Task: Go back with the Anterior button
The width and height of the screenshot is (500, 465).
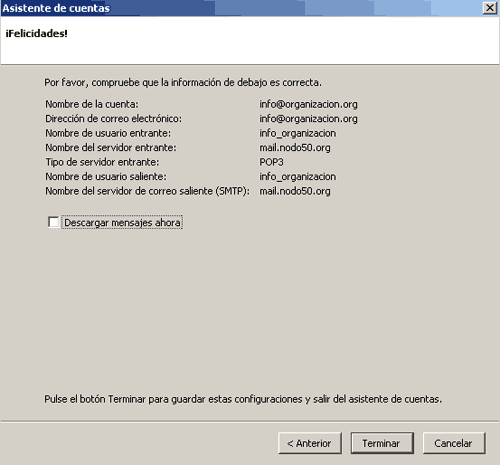Action: [x=310, y=443]
